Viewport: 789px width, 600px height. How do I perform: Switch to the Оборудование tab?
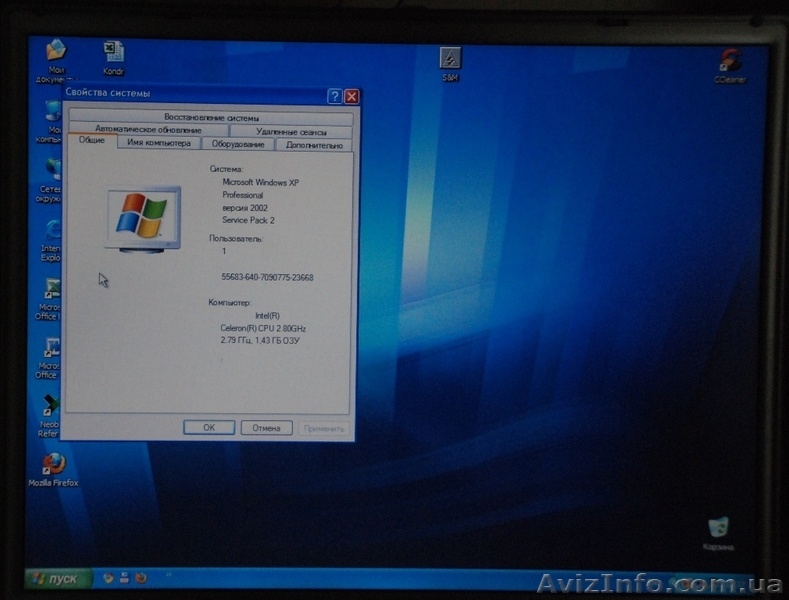pos(238,144)
